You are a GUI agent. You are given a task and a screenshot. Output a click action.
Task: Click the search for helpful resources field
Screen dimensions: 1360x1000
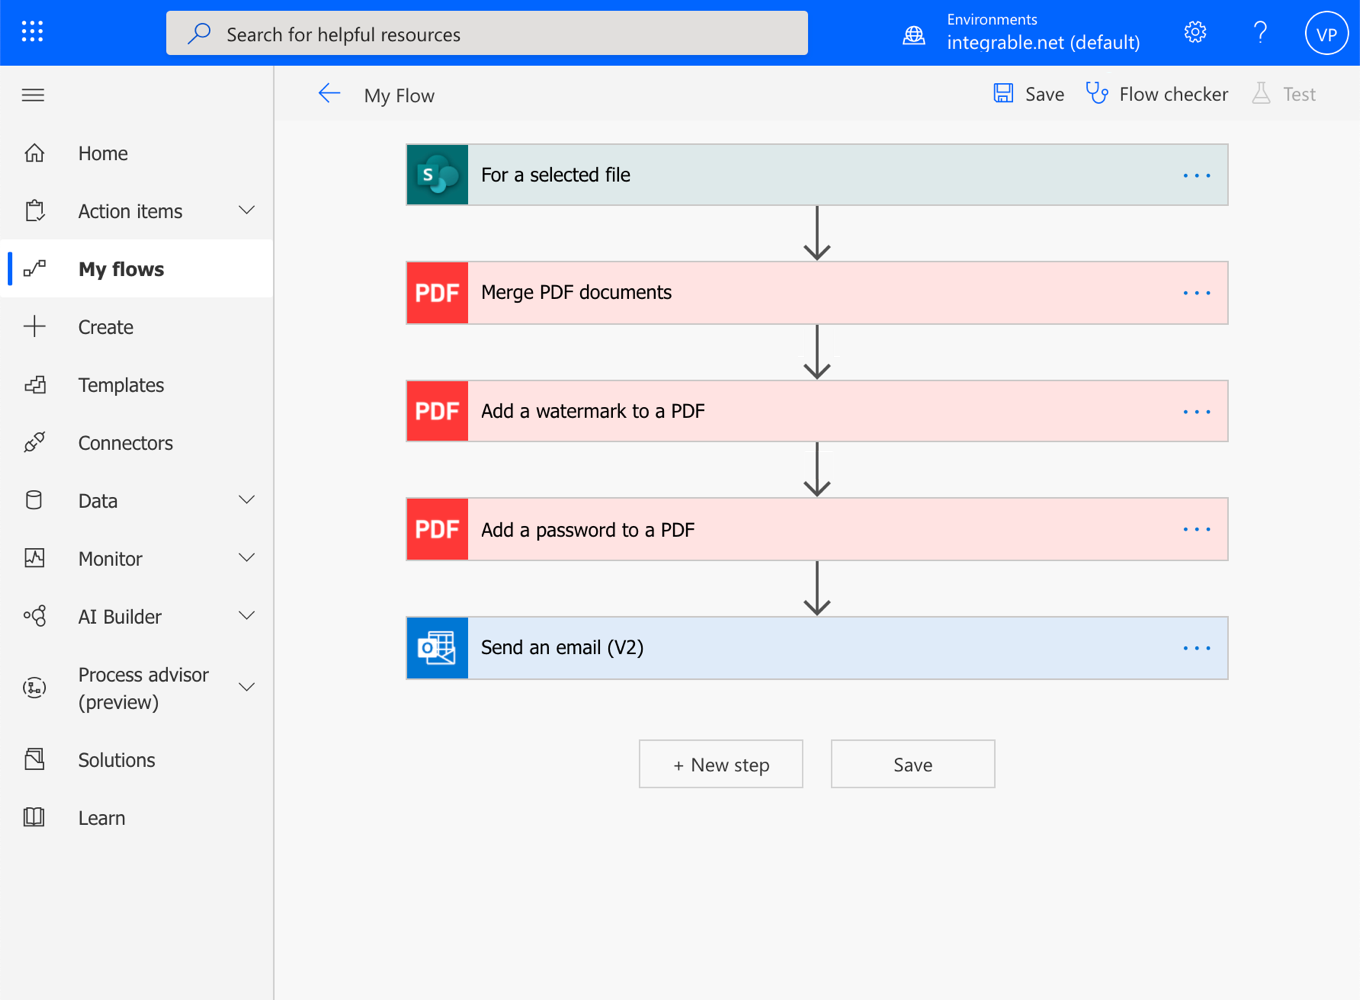click(486, 34)
